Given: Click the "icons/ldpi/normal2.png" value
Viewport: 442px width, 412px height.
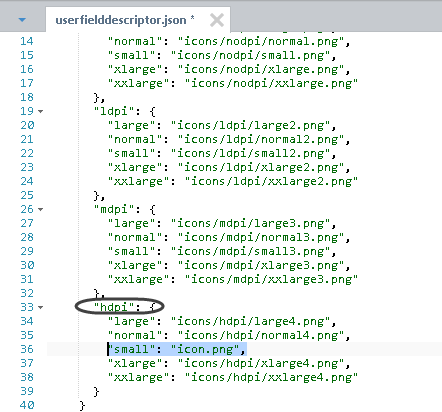Looking at the screenshot, I should (260, 139).
